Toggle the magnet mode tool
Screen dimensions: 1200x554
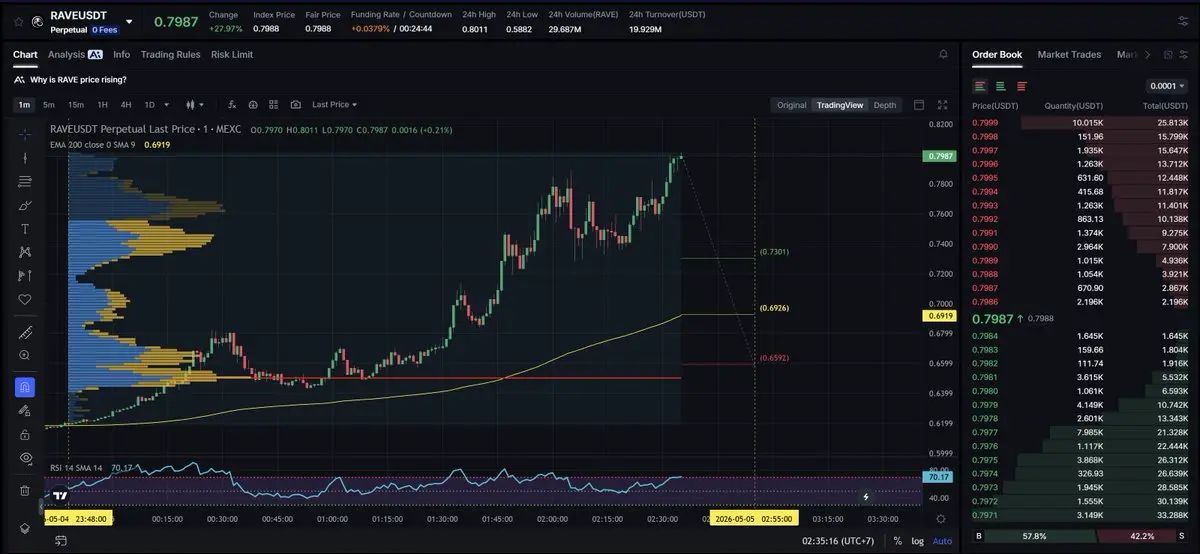25,387
